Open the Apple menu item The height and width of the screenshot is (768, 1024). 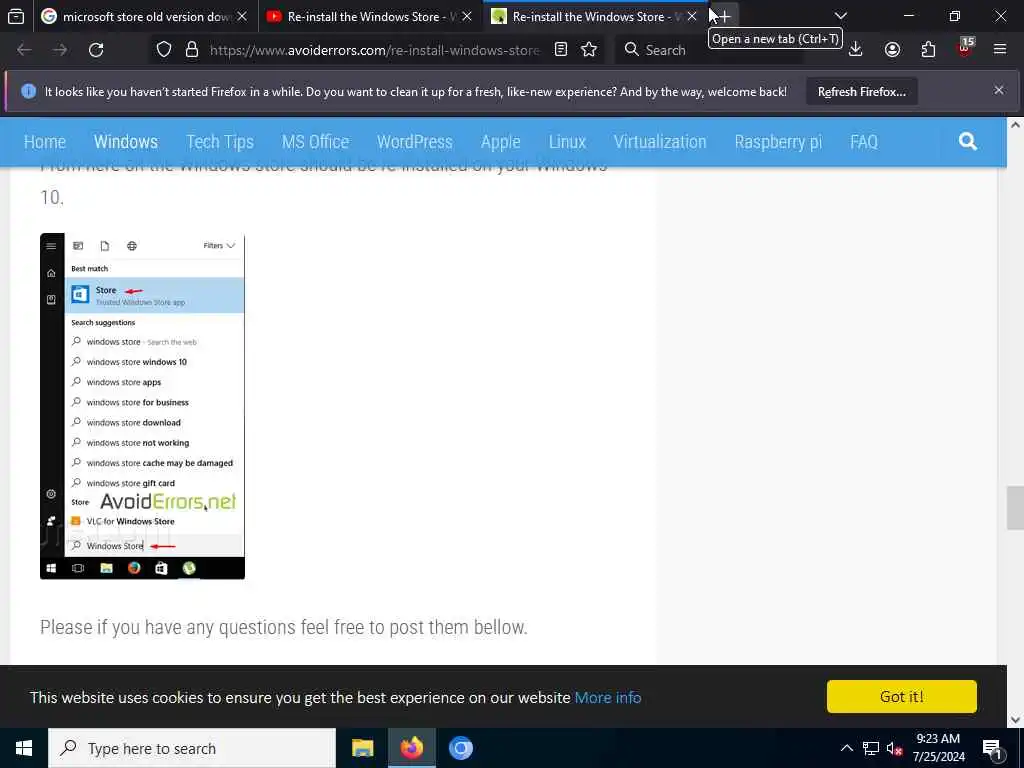click(501, 142)
